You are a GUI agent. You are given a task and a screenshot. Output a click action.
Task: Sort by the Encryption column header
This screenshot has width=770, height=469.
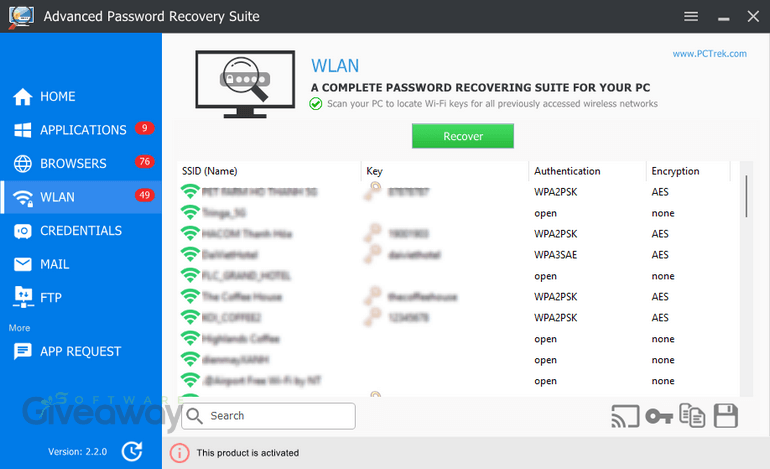click(x=688, y=171)
